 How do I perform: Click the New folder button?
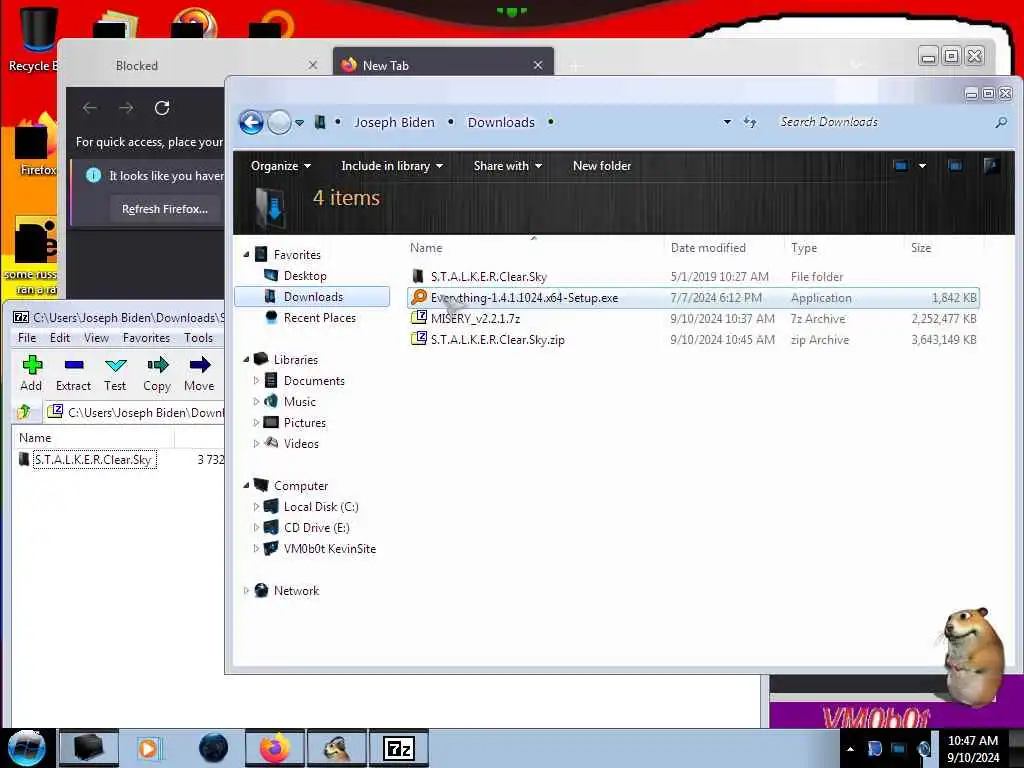(602, 166)
